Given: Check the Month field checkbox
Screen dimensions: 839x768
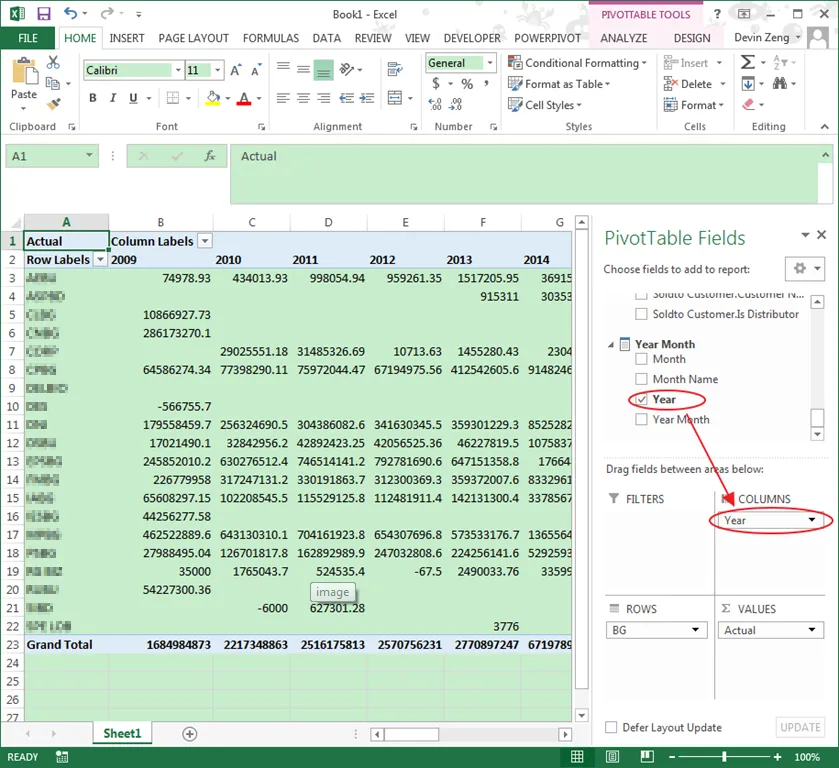Looking at the screenshot, I should click(x=641, y=359).
